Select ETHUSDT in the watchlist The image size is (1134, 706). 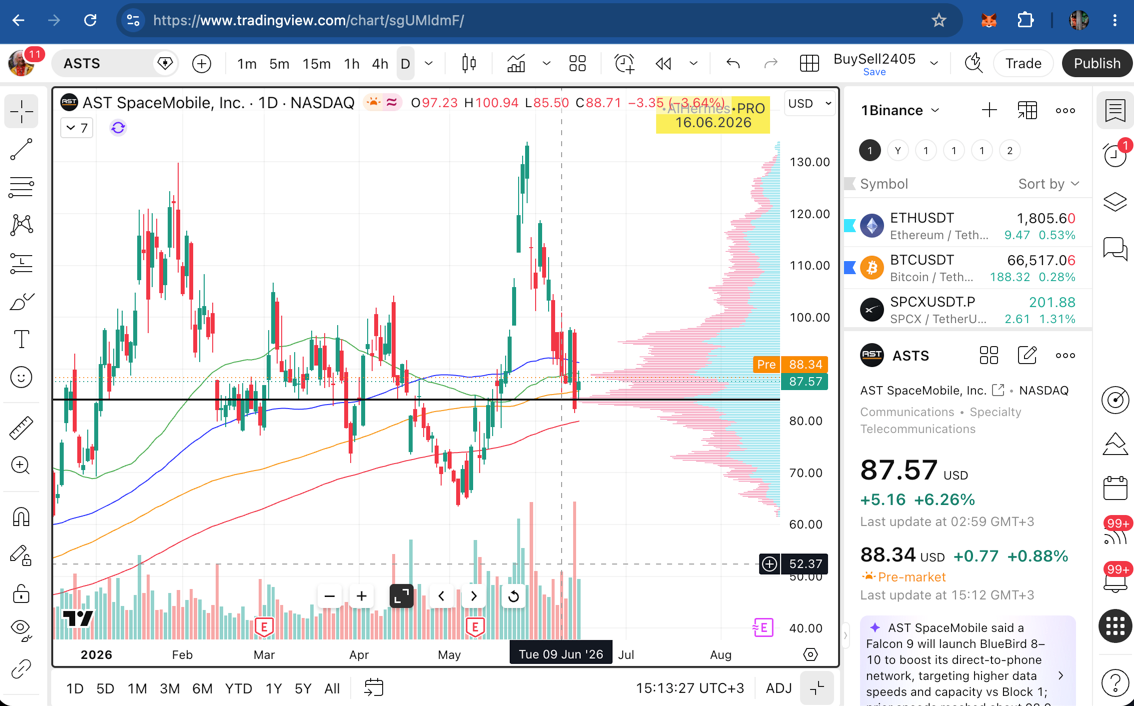(967, 226)
